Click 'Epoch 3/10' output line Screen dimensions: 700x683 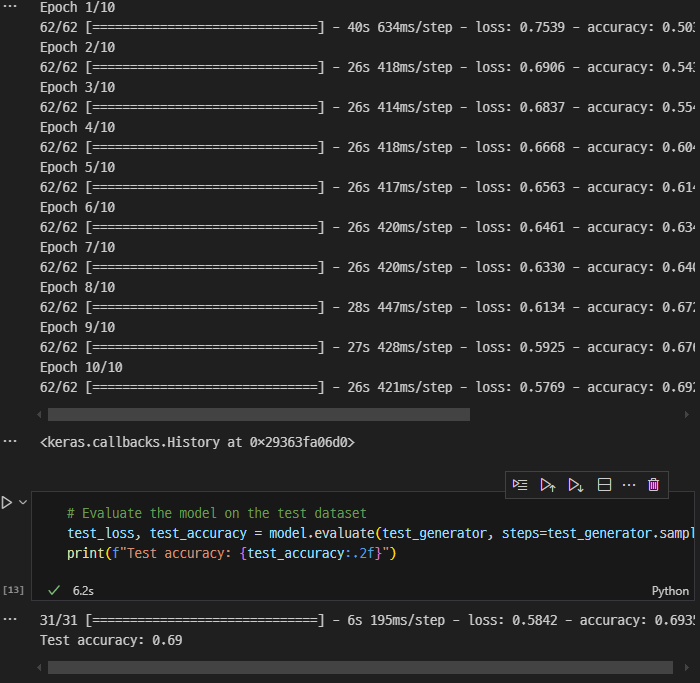77,87
